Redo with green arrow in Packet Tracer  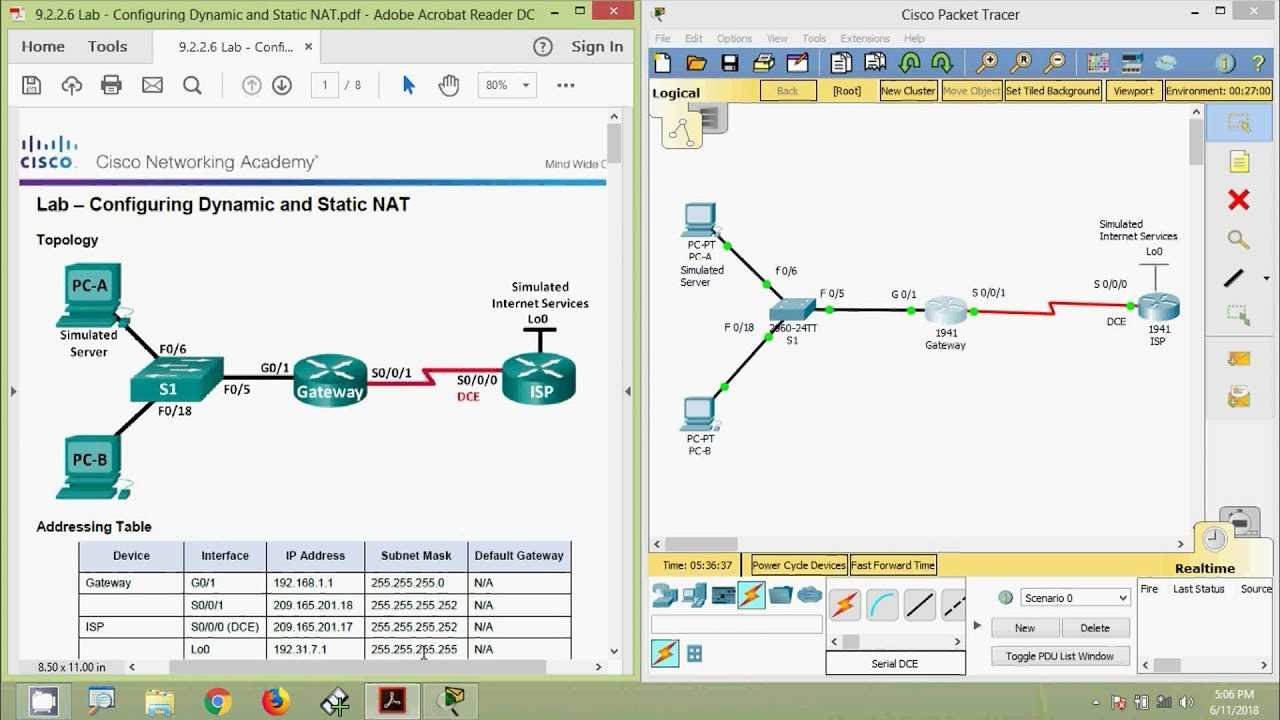click(942, 63)
